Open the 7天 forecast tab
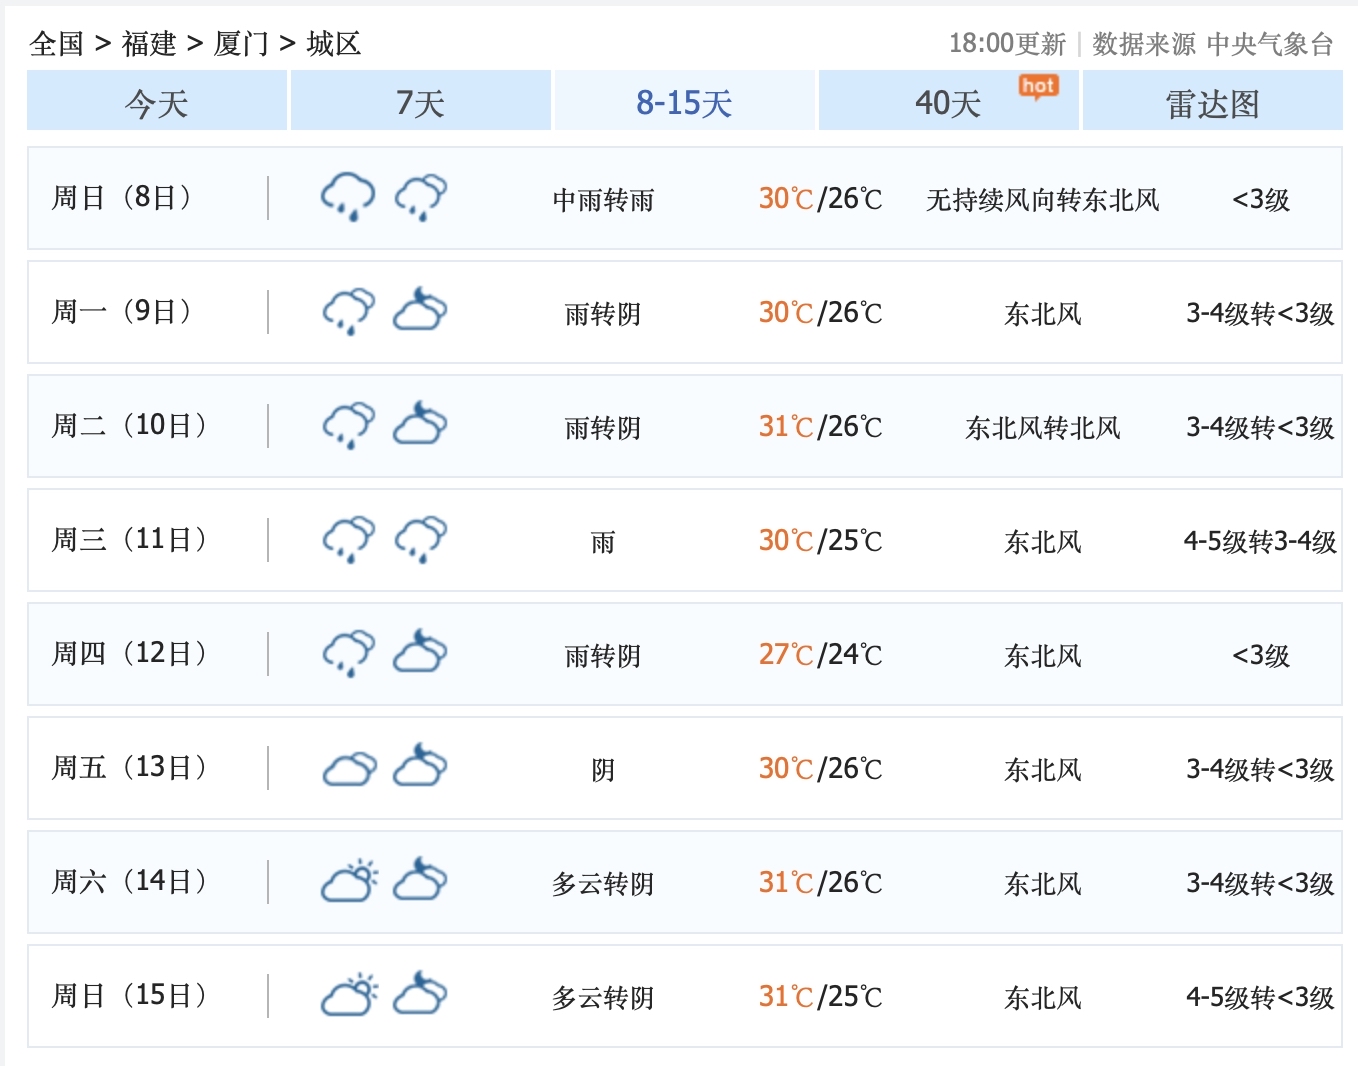Image resolution: width=1358 pixels, height=1066 pixels. coord(420,101)
